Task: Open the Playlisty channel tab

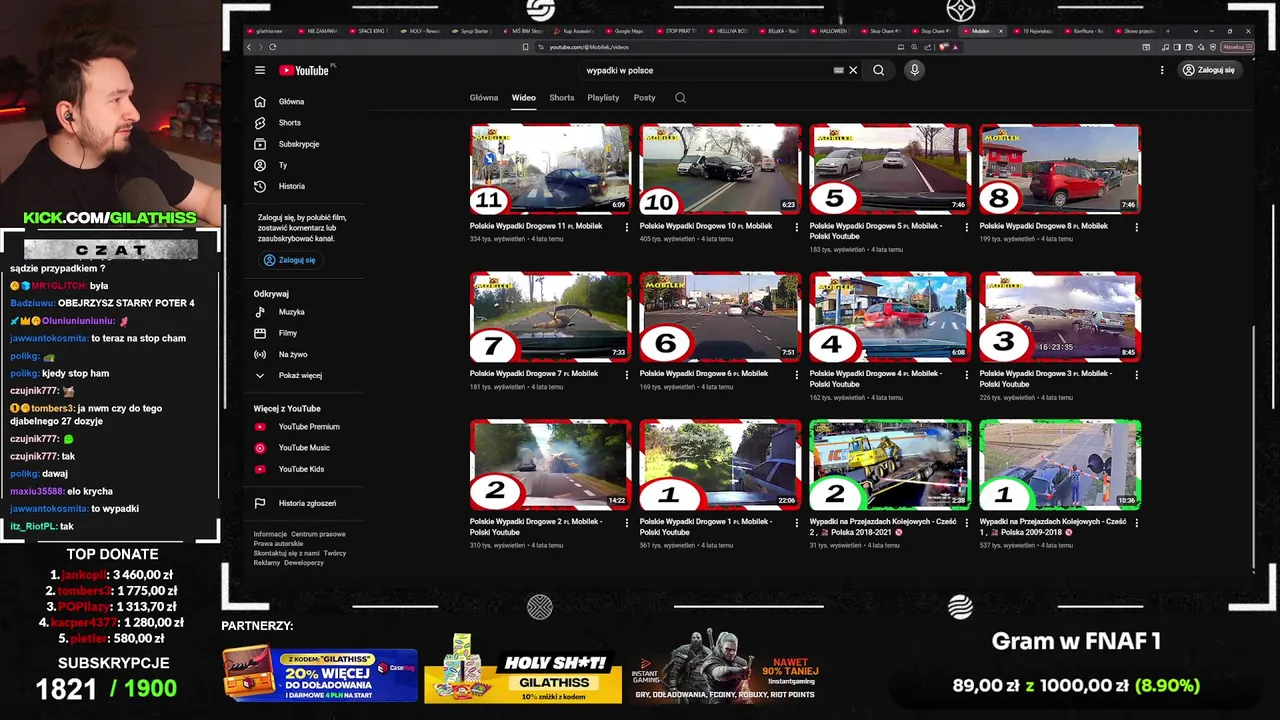Action: (603, 98)
